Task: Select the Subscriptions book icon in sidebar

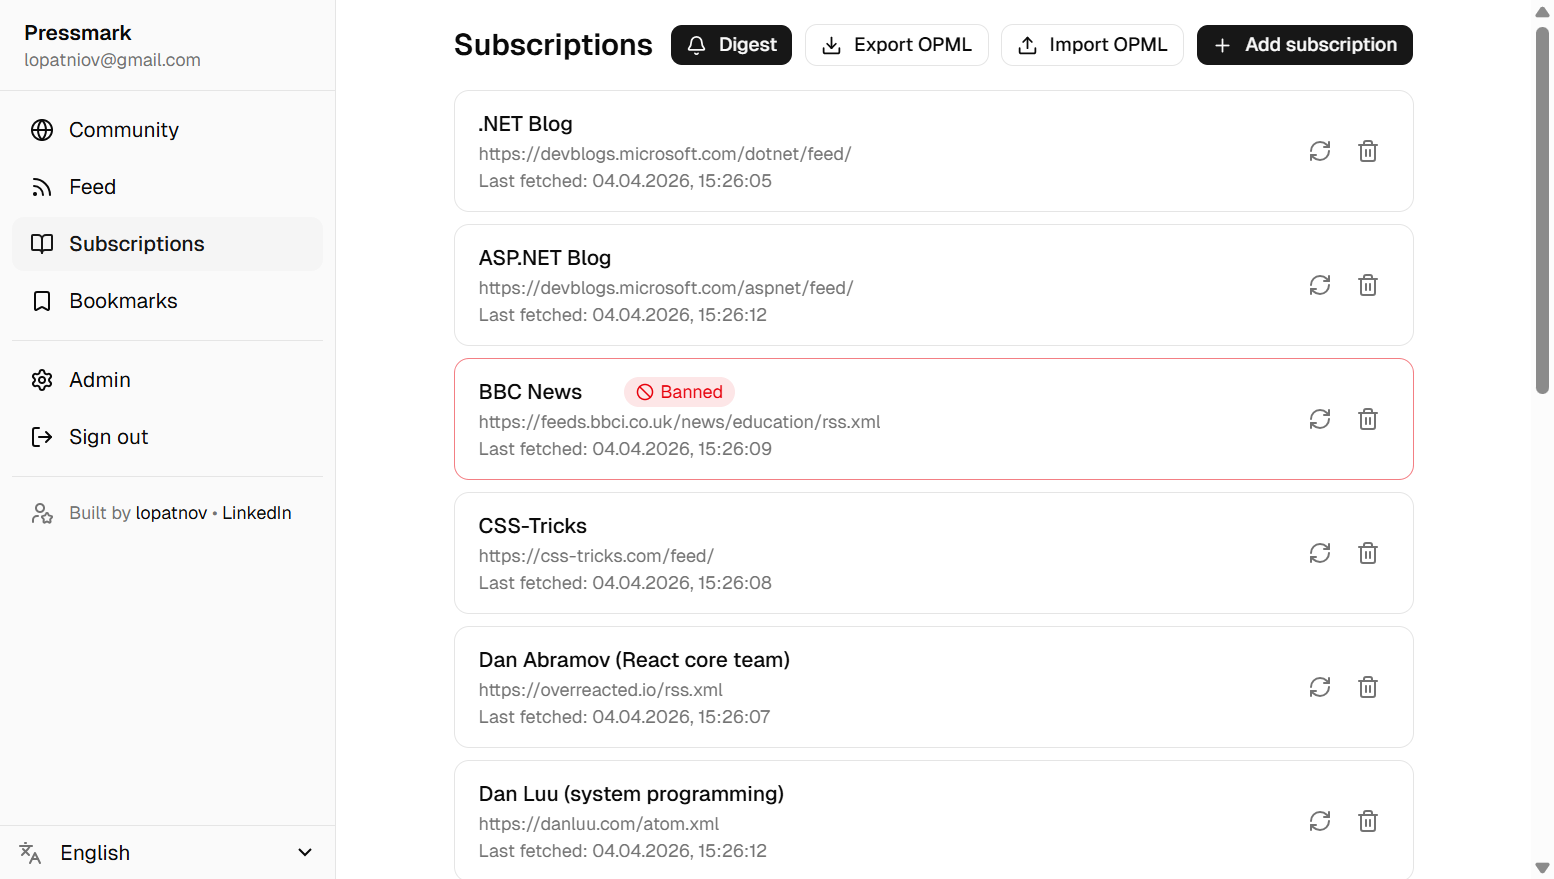Action: (x=41, y=243)
